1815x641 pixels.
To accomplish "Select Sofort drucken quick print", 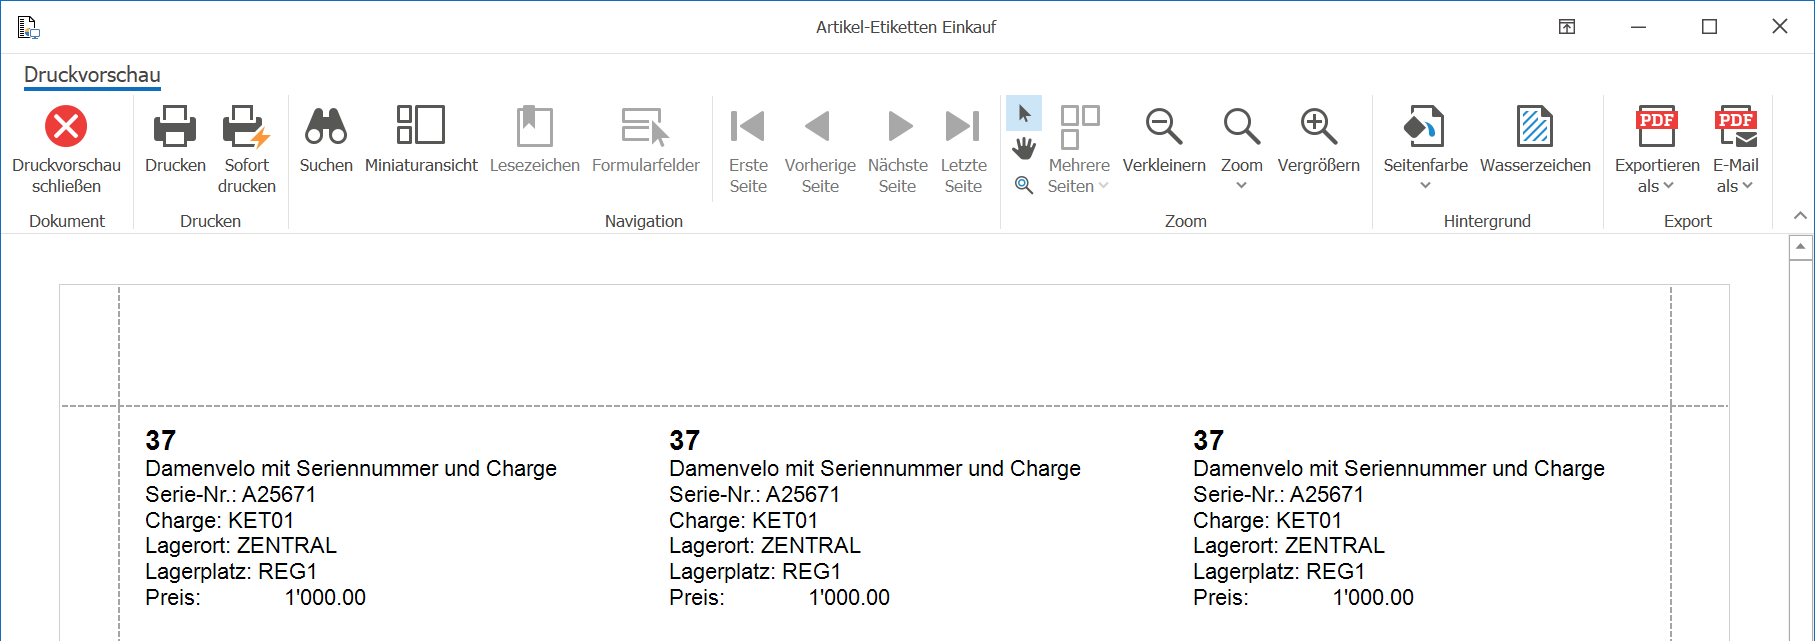I will [x=246, y=148].
